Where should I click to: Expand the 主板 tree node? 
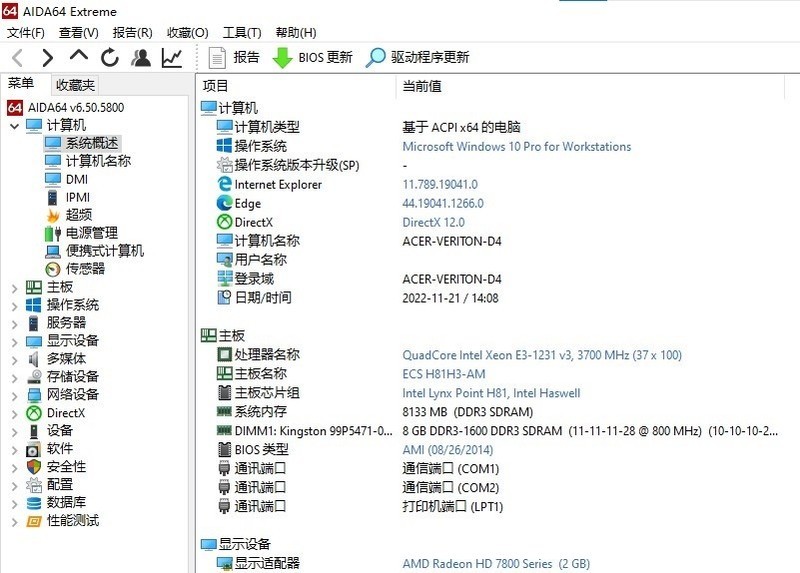(x=15, y=288)
